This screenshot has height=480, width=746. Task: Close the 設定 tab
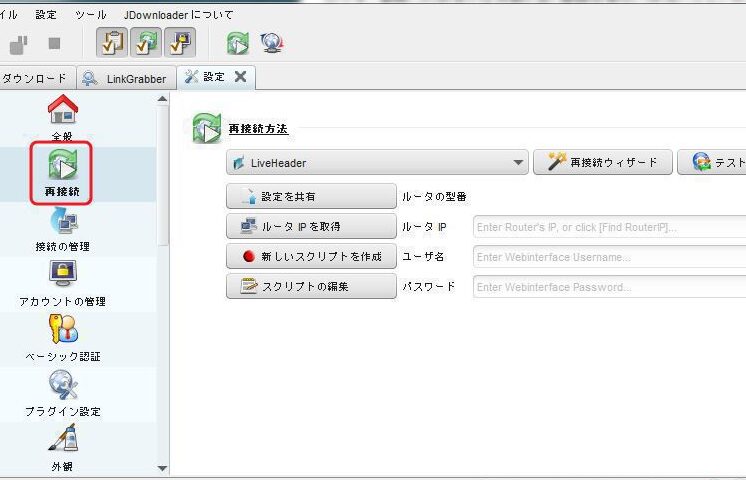click(240, 77)
